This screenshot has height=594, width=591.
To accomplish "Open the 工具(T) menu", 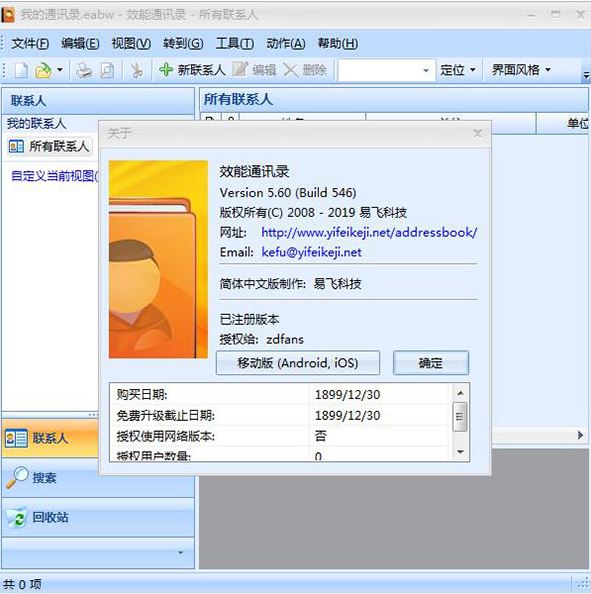I will click(x=235, y=44).
